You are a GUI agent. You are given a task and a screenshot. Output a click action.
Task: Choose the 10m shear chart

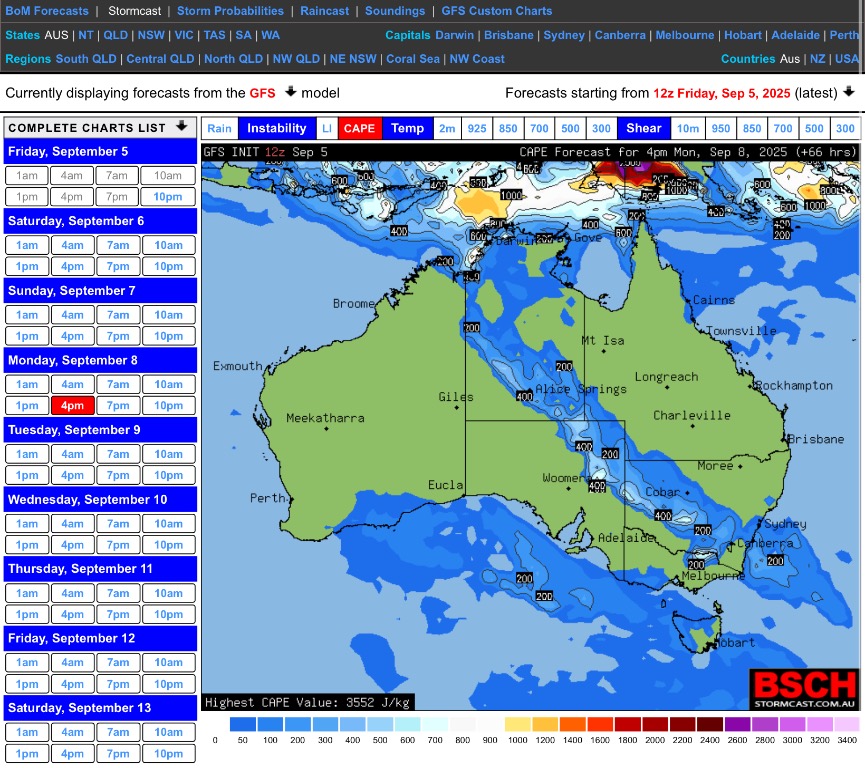(x=687, y=129)
